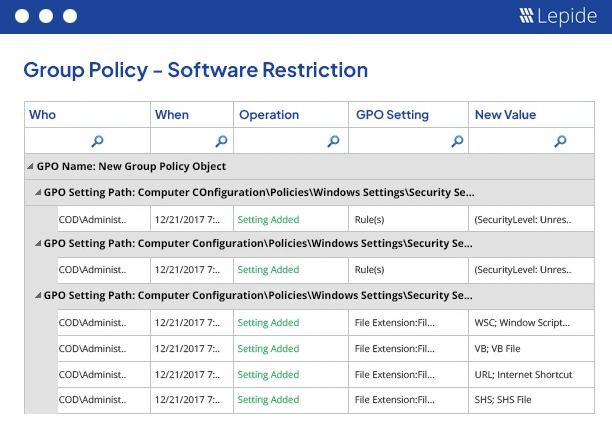Viewport: 612px width, 430px height.
Task: Collapse the GPO Setting Path group containing 'COnfiguration'
Action: 38,192
